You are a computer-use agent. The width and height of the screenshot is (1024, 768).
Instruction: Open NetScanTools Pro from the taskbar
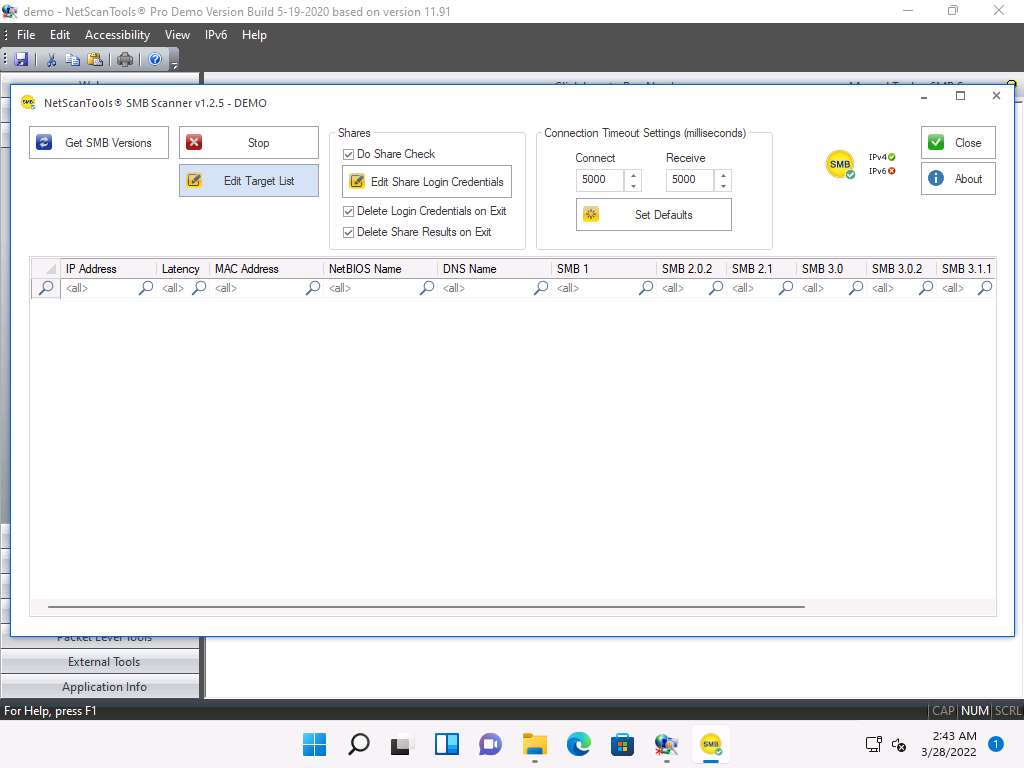[x=666, y=744]
